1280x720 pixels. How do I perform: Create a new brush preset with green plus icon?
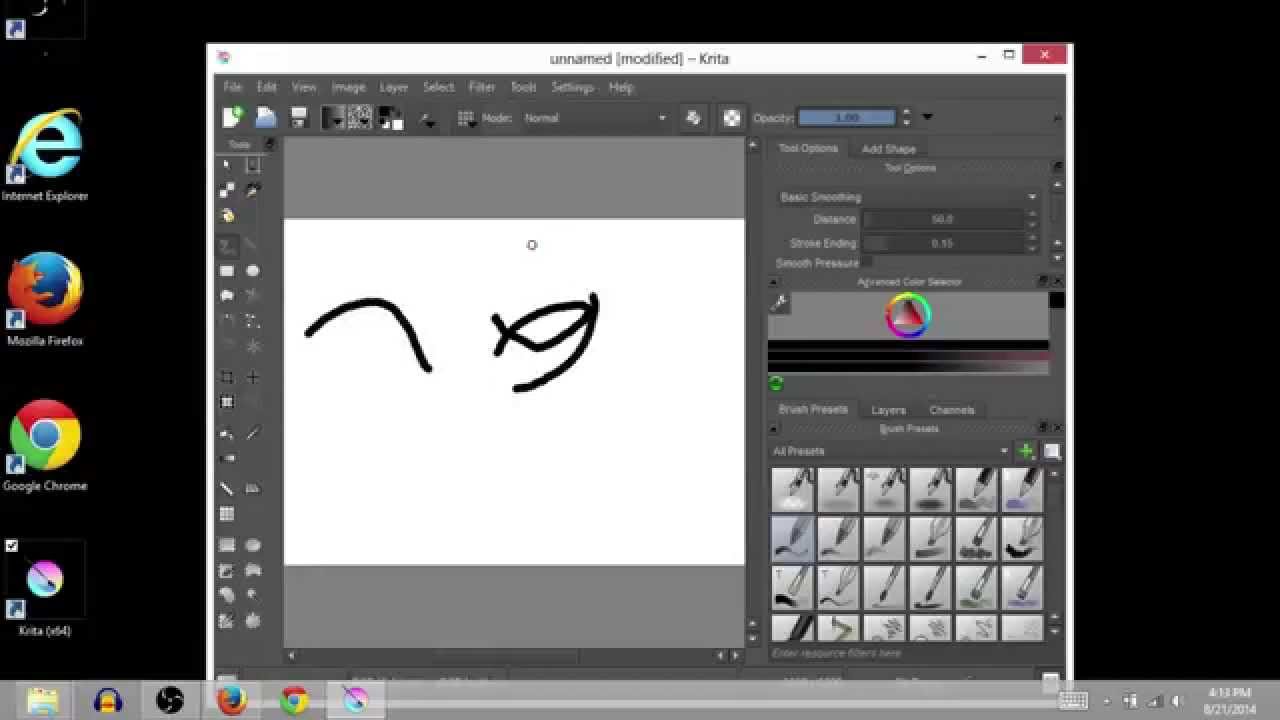click(x=1026, y=451)
